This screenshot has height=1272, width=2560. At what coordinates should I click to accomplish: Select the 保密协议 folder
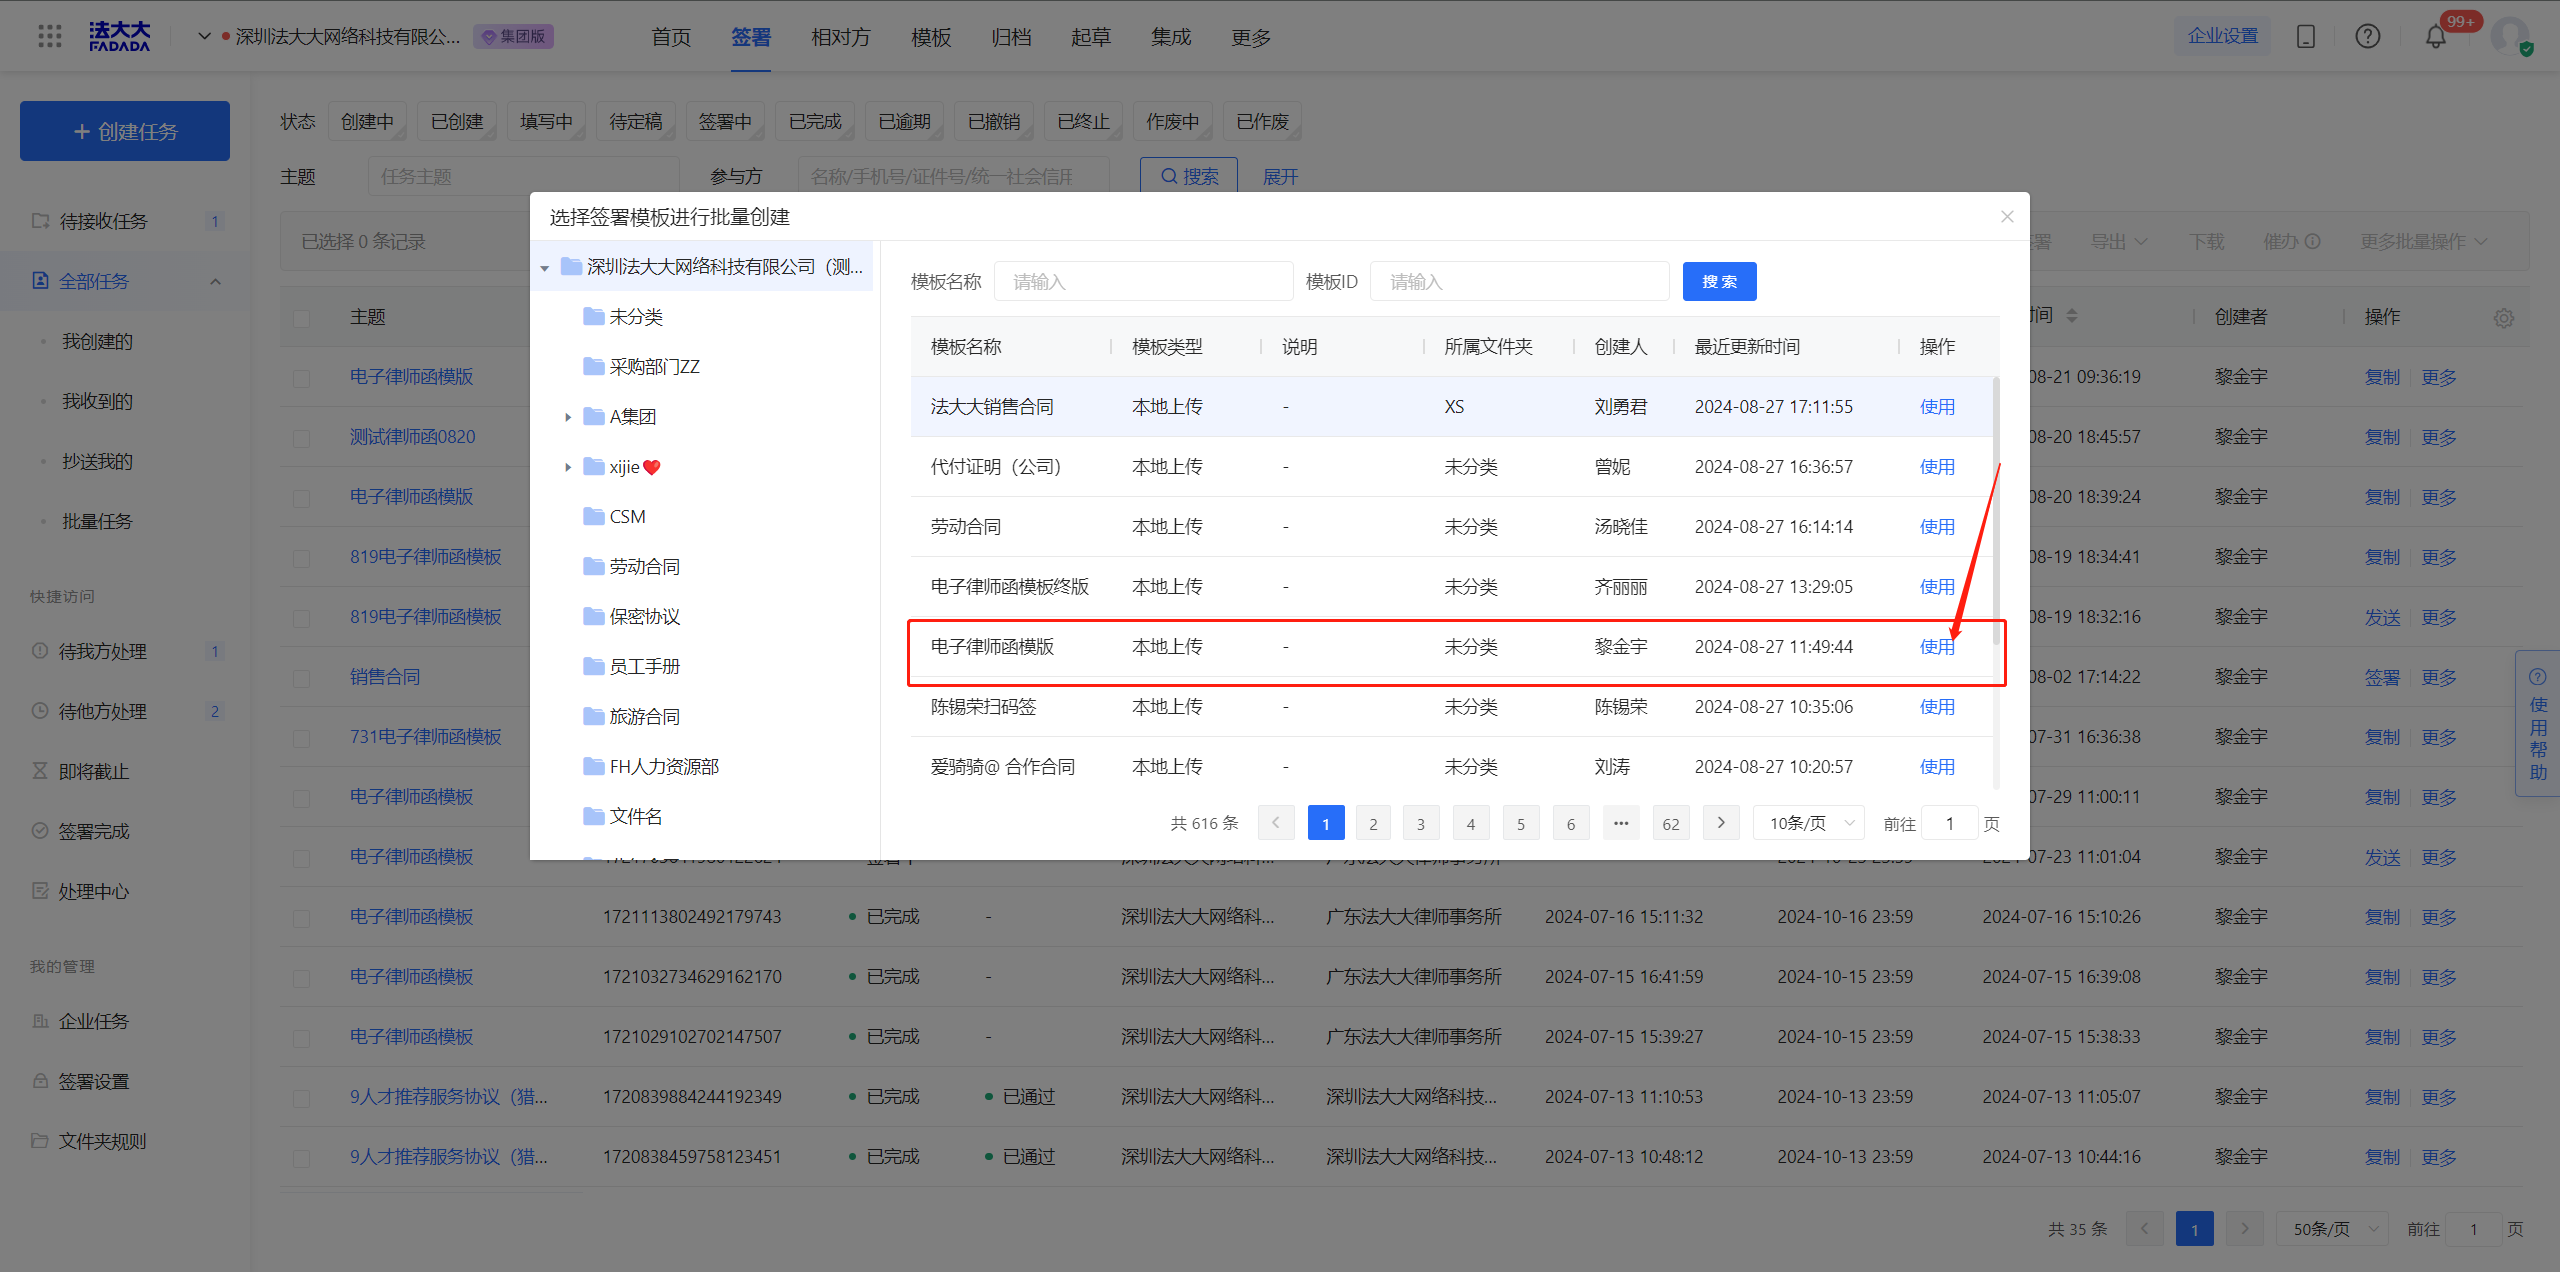point(644,616)
